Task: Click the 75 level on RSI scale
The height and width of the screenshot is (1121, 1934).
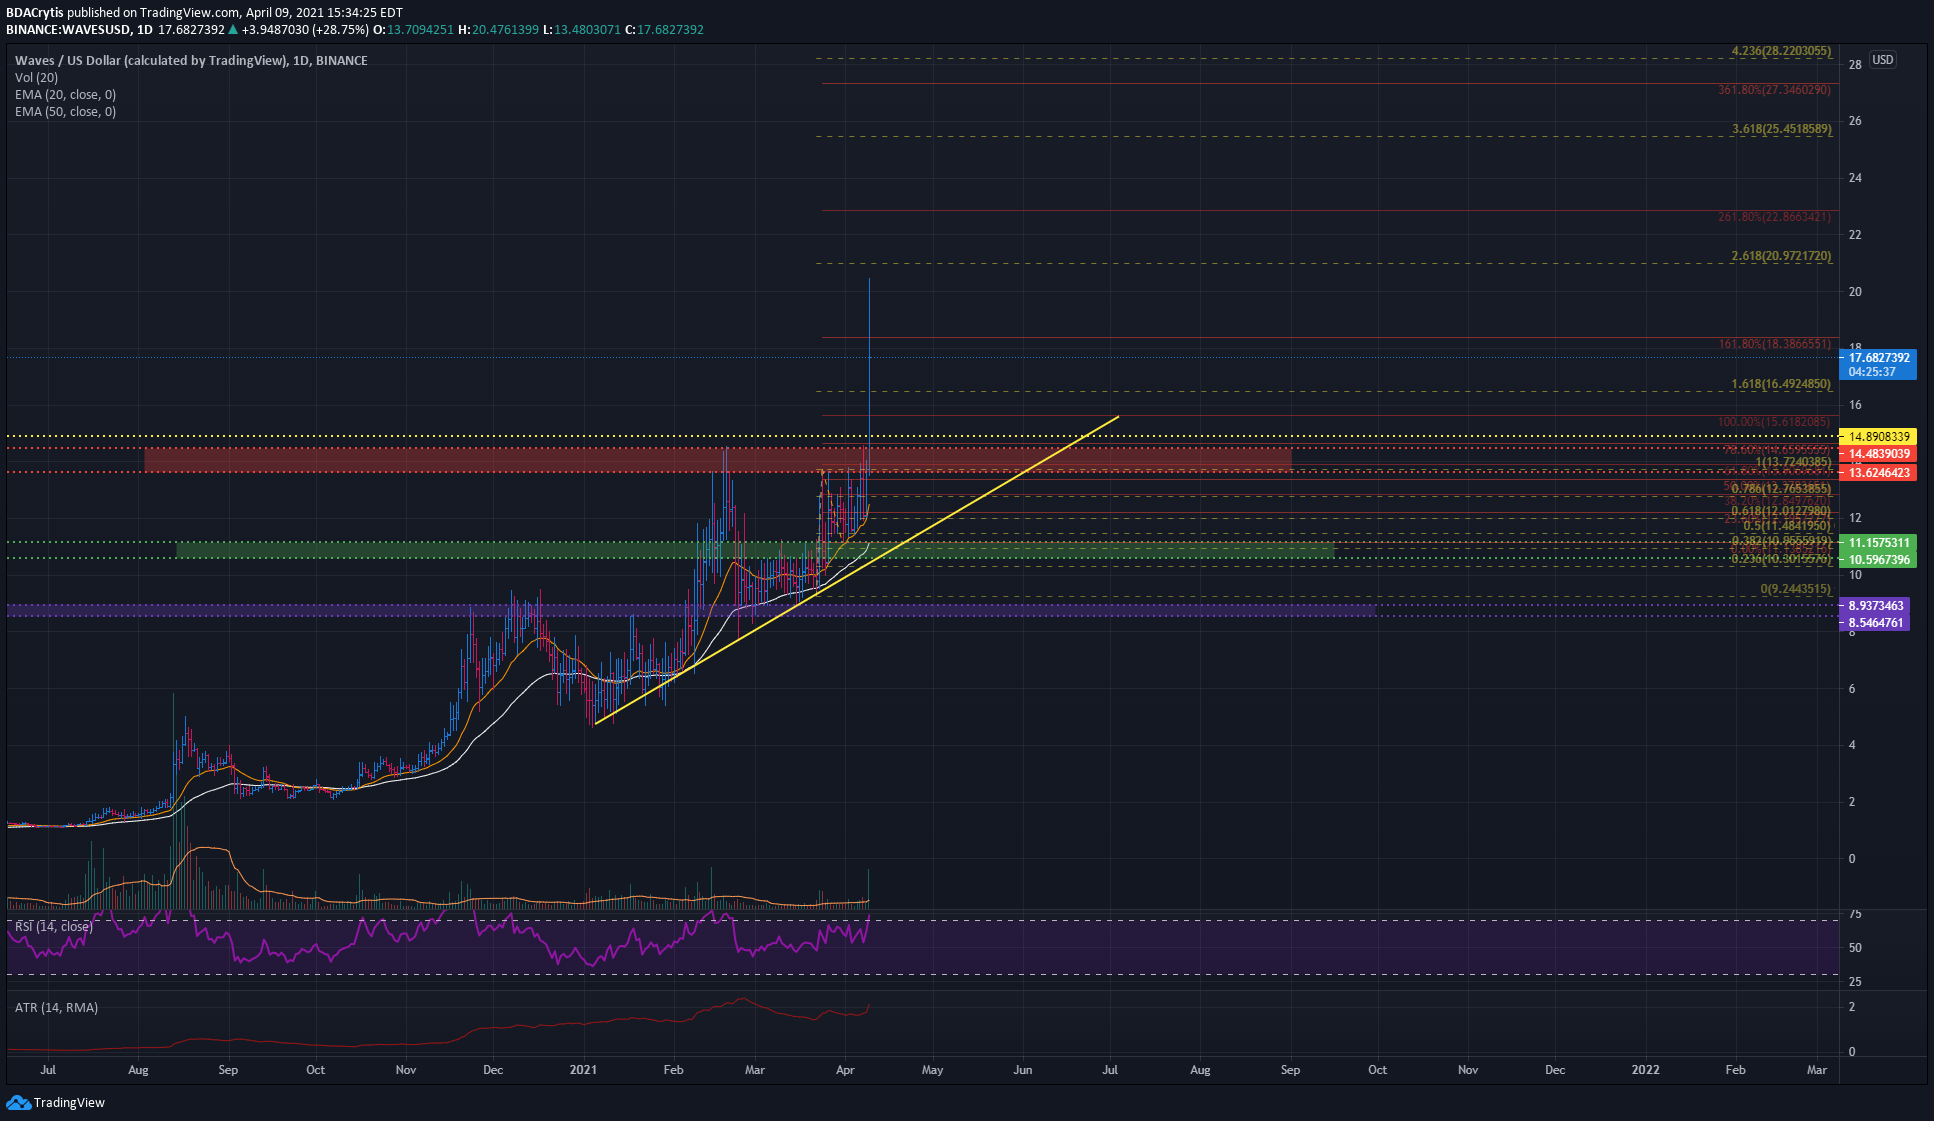Action: tap(1855, 914)
